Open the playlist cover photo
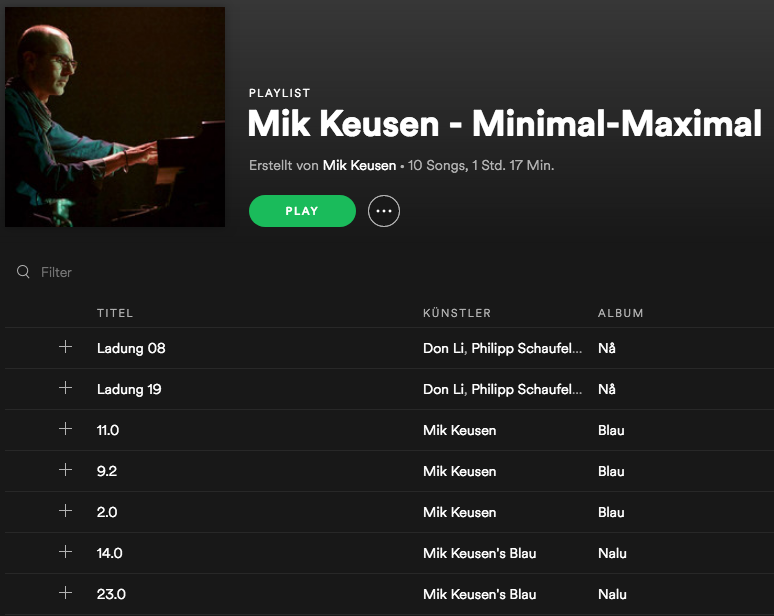Viewport: 774px width, 616px height. pyautogui.click(x=115, y=117)
